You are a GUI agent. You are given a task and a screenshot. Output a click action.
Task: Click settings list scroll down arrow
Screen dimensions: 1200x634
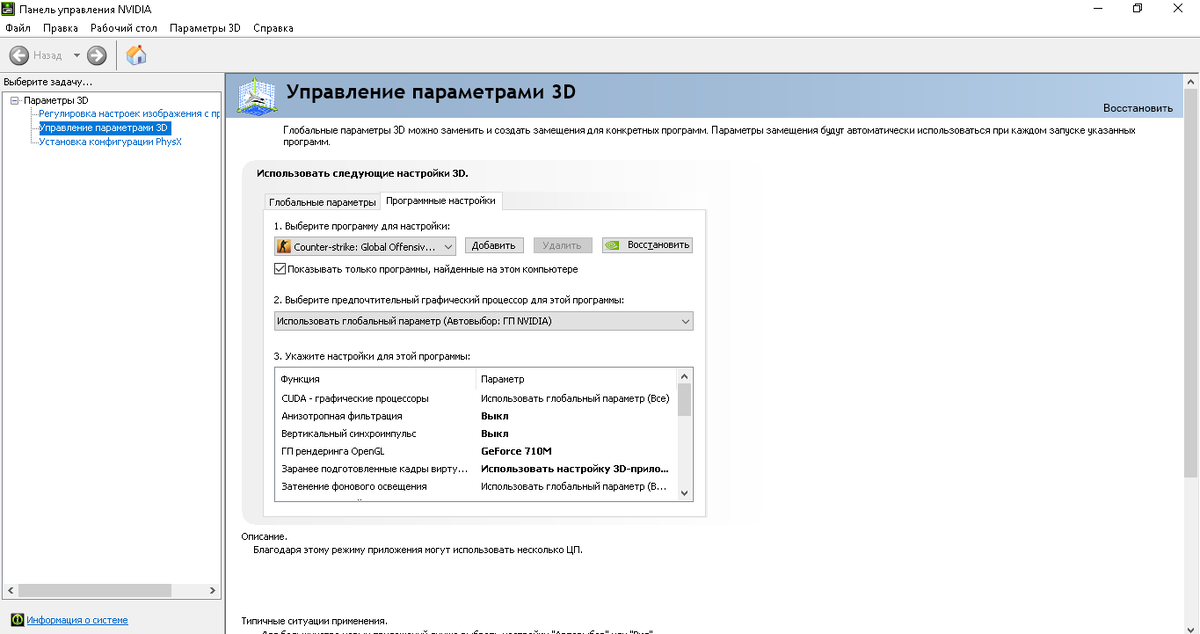coord(685,493)
